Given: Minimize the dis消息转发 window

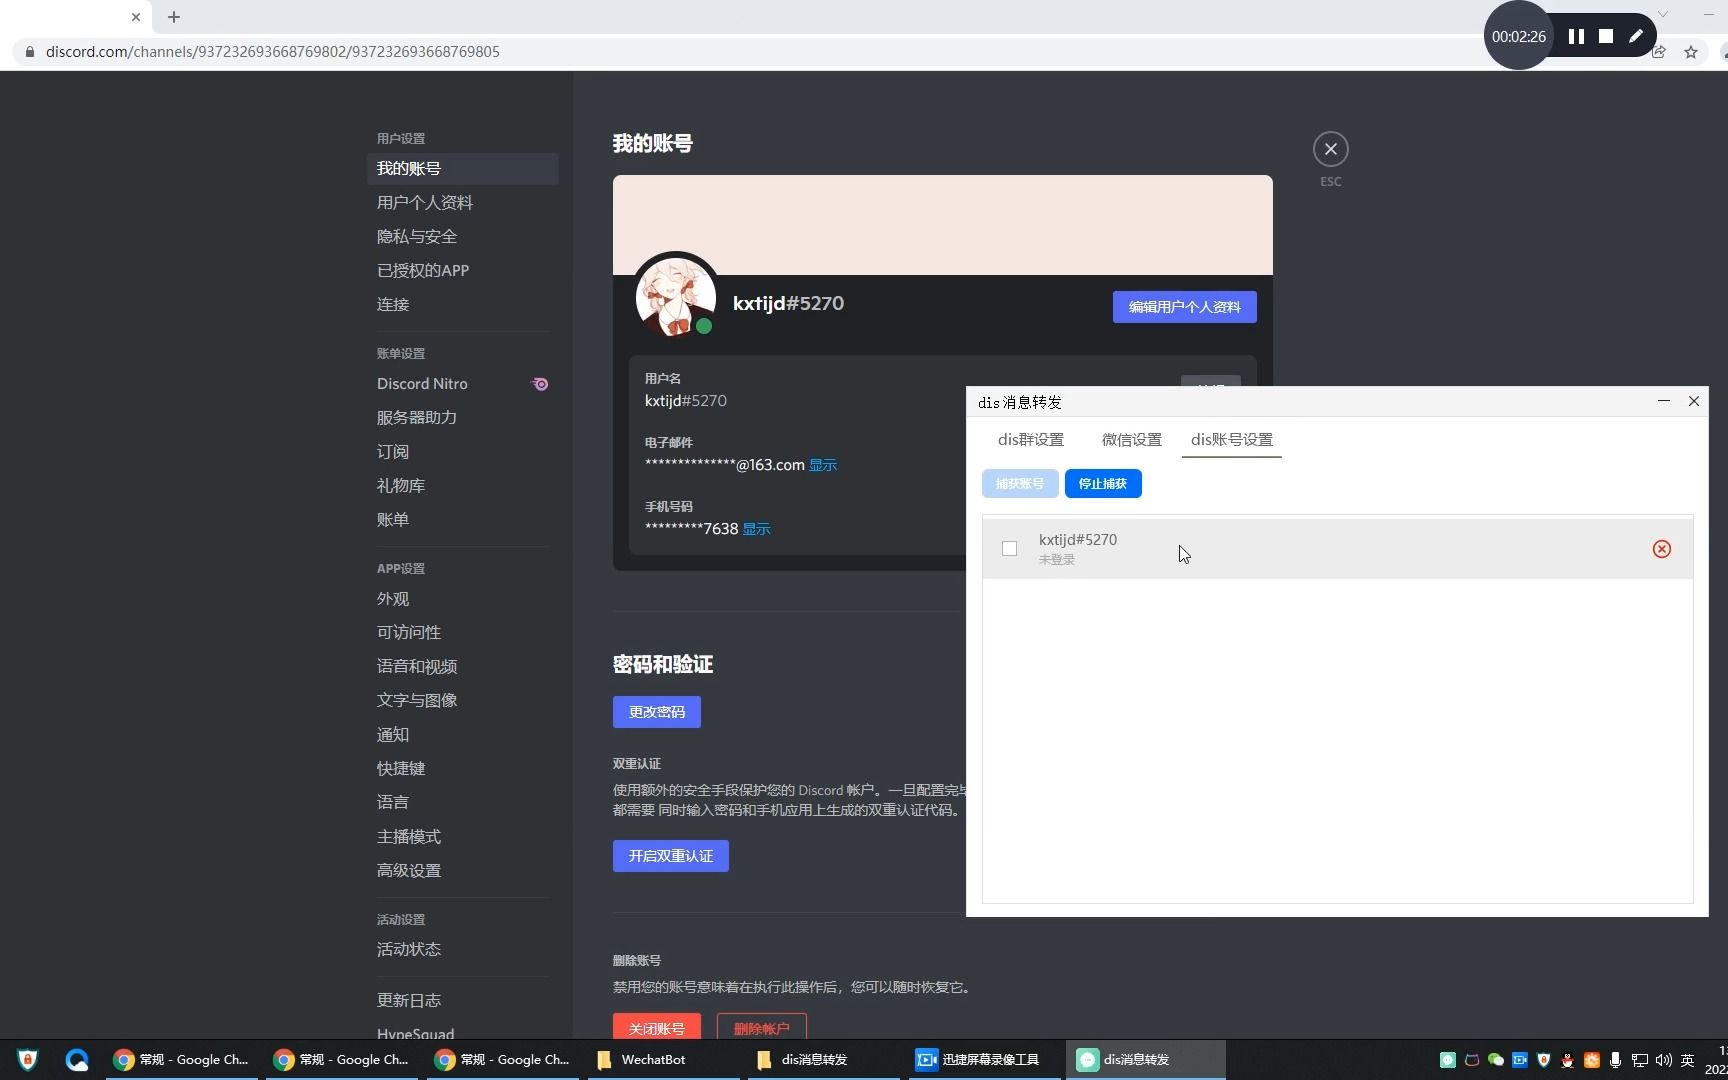Looking at the screenshot, I should click(x=1664, y=401).
